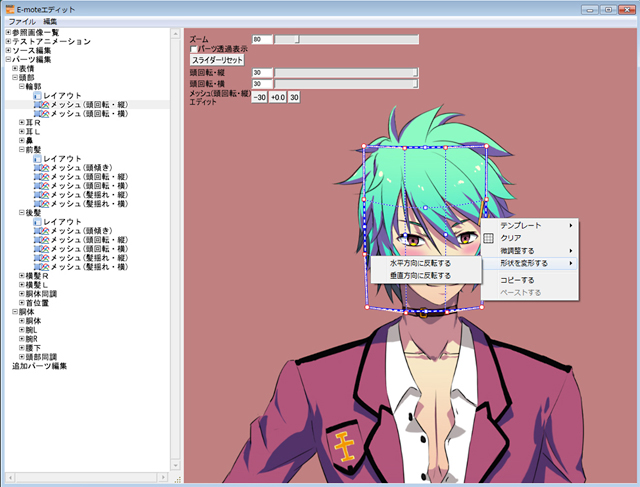Click mesh icon of 前髪 メッシュ(頭傾き)

point(41,168)
